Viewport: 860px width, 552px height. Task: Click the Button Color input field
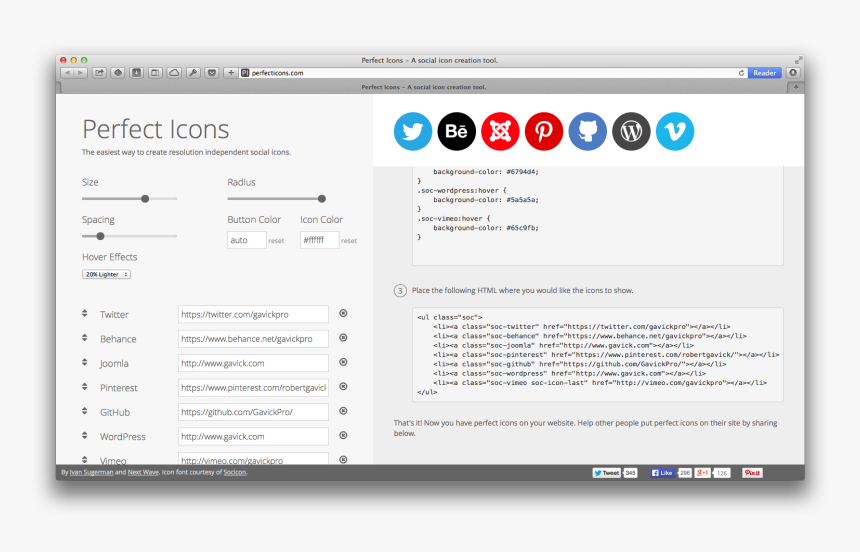point(247,240)
